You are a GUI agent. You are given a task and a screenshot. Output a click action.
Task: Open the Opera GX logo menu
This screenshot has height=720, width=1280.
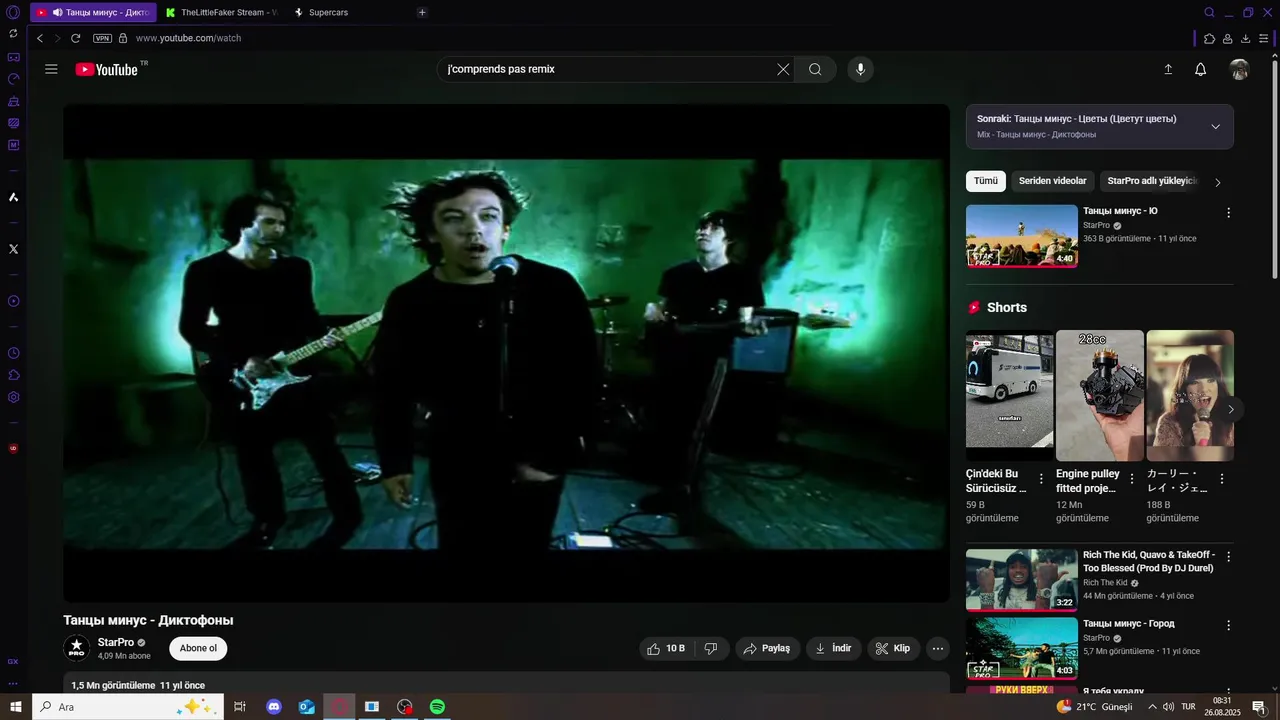point(13,12)
